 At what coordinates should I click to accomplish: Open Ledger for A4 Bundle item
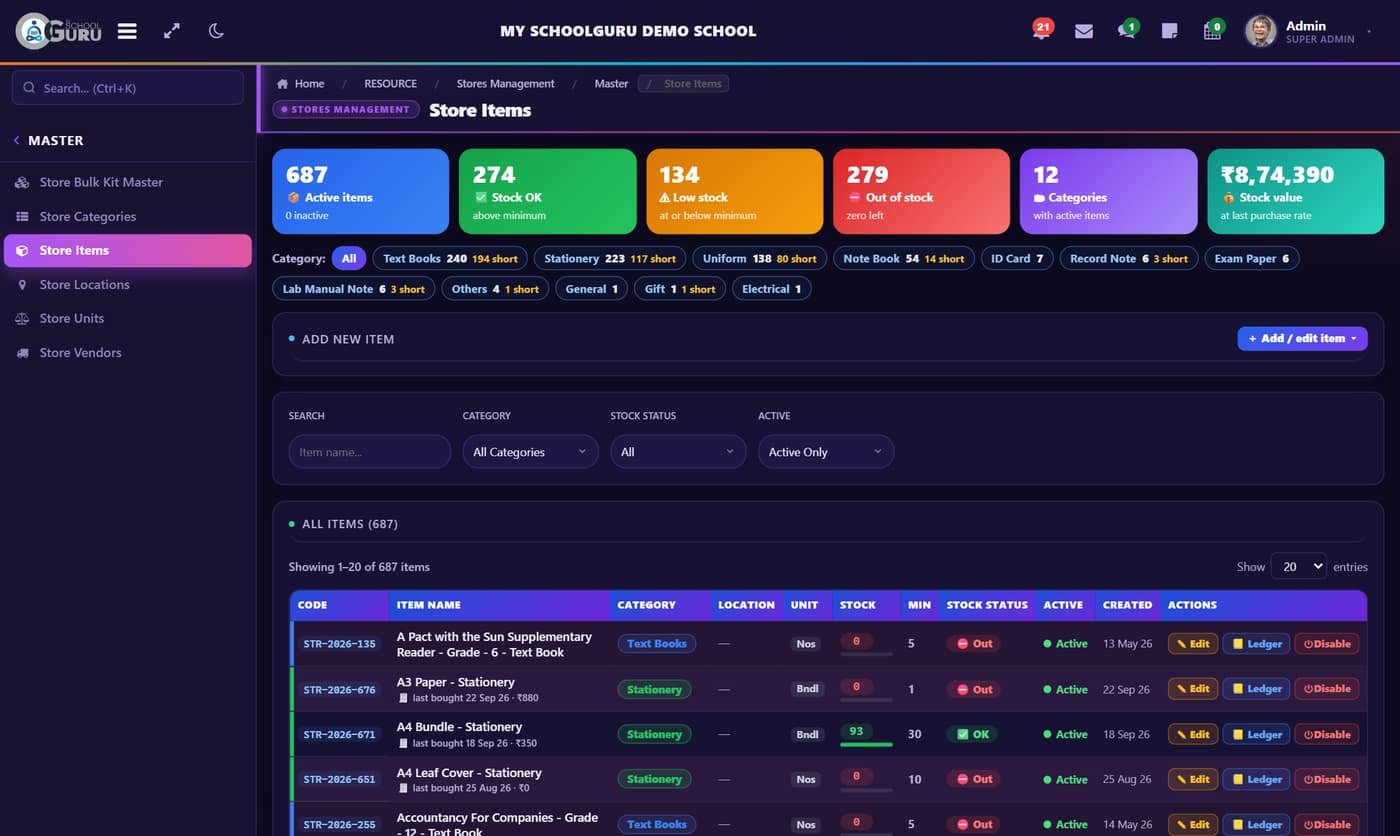click(x=1256, y=734)
